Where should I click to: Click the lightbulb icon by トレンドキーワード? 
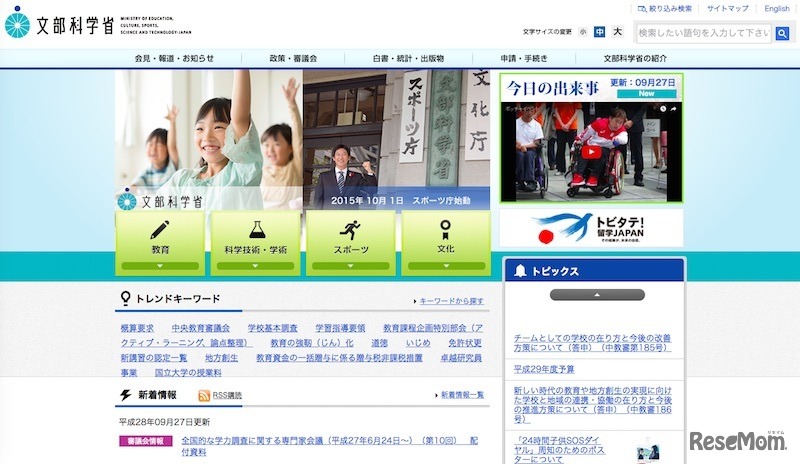click(125, 298)
